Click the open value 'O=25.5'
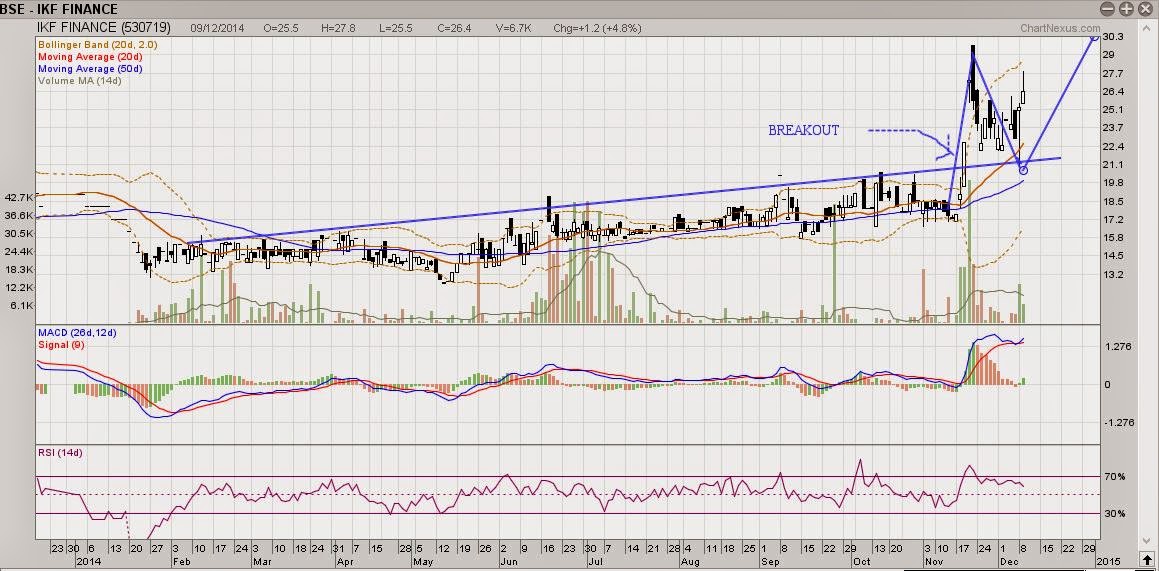1159x571 pixels. (281, 28)
